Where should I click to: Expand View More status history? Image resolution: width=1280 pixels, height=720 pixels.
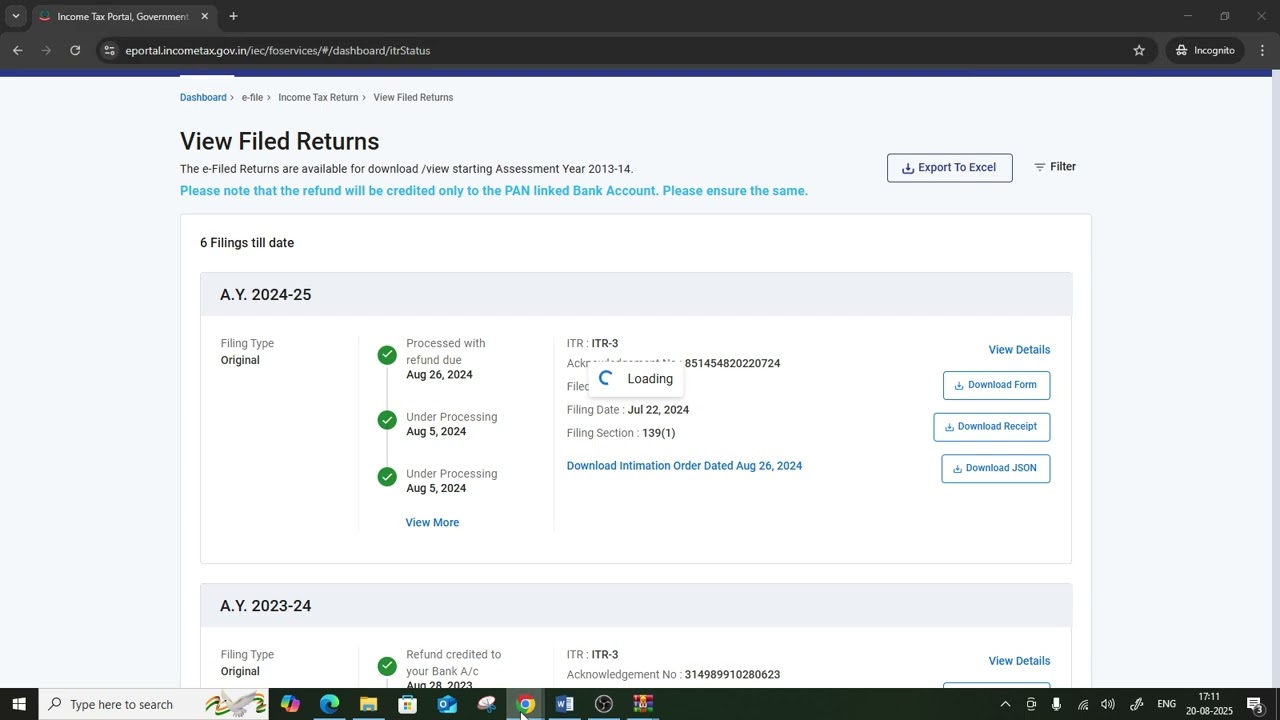coord(432,523)
